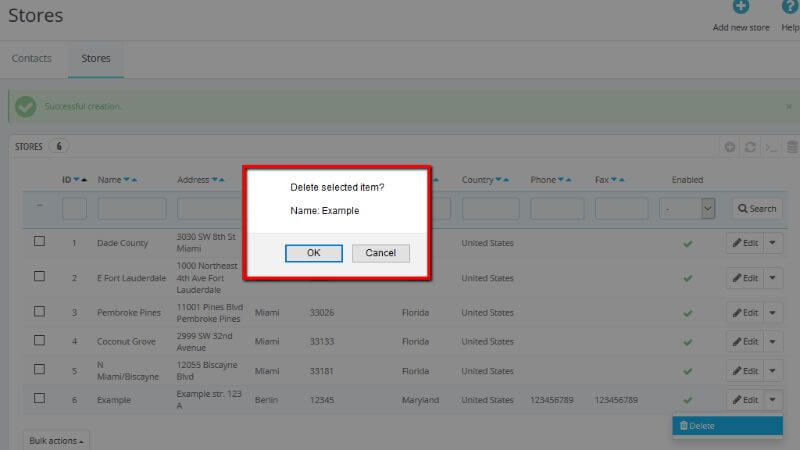The width and height of the screenshot is (800, 450).
Task: Tick the checkbox for Example store
Action: [39, 398]
